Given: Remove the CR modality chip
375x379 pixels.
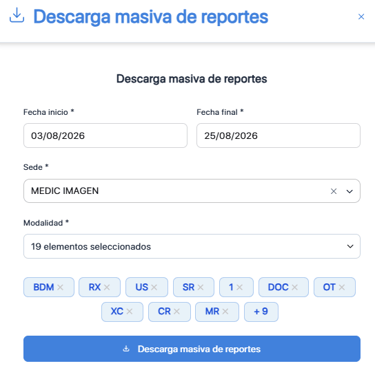Looking at the screenshot, I should tap(177, 311).
